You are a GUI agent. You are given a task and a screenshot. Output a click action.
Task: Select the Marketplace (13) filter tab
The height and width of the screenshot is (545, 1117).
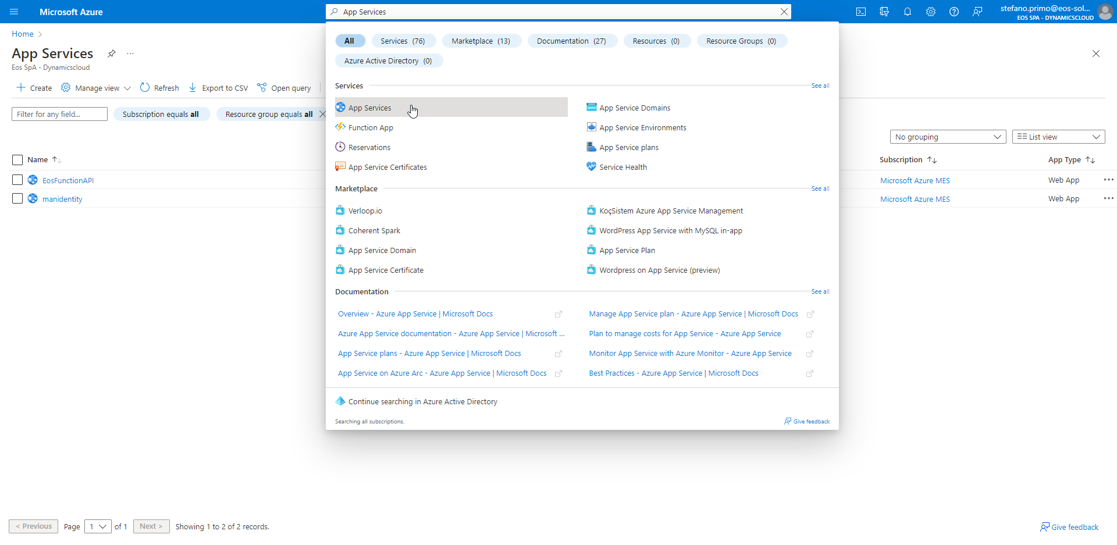[x=480, y=41]
